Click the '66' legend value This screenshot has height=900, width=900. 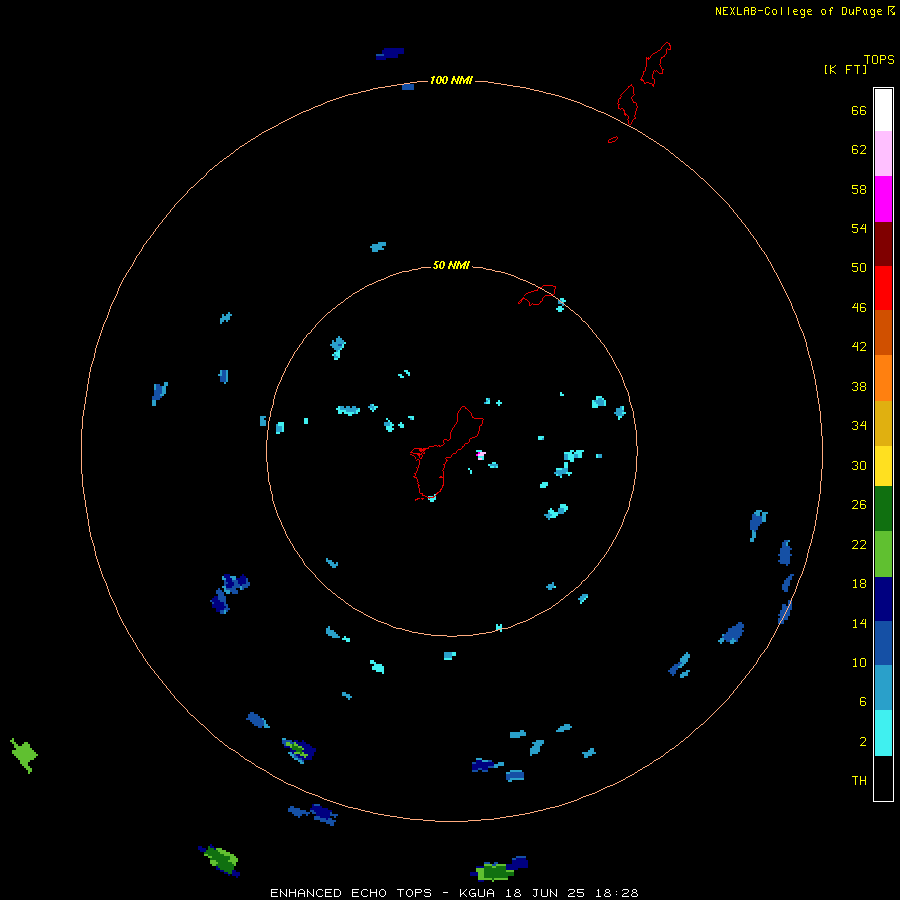[859, 111]
